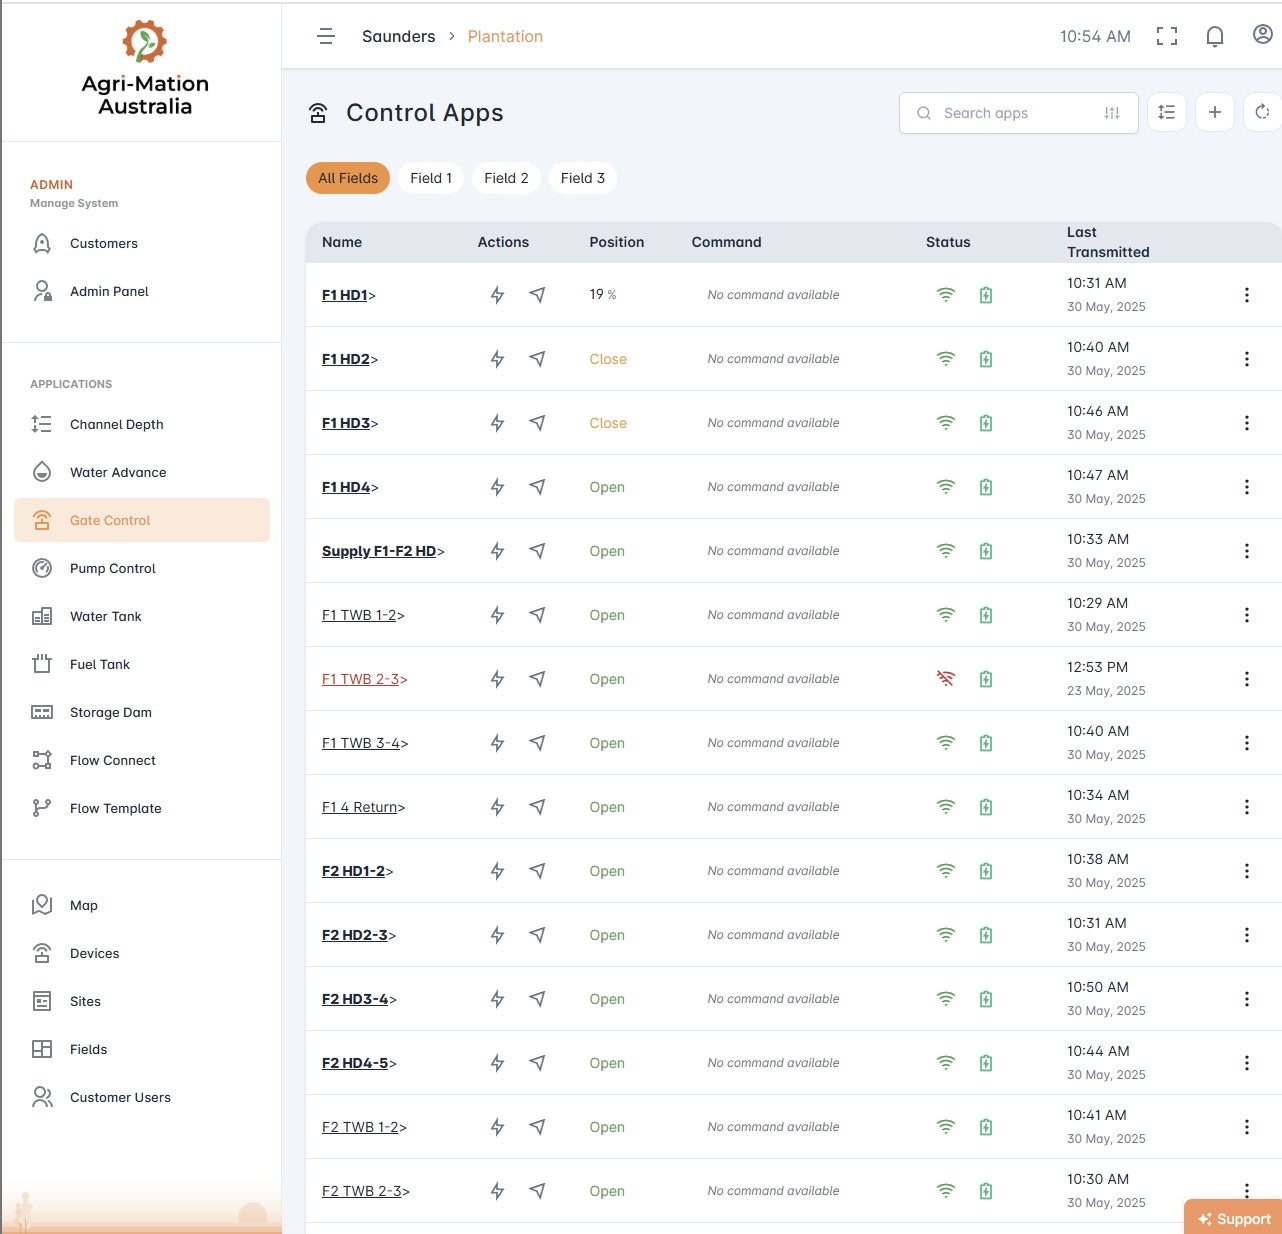The height and width of the screenshot is (1234, 1282).
Task: Open the Supply F1-F2 HD link
Action: tap(379, 551)
